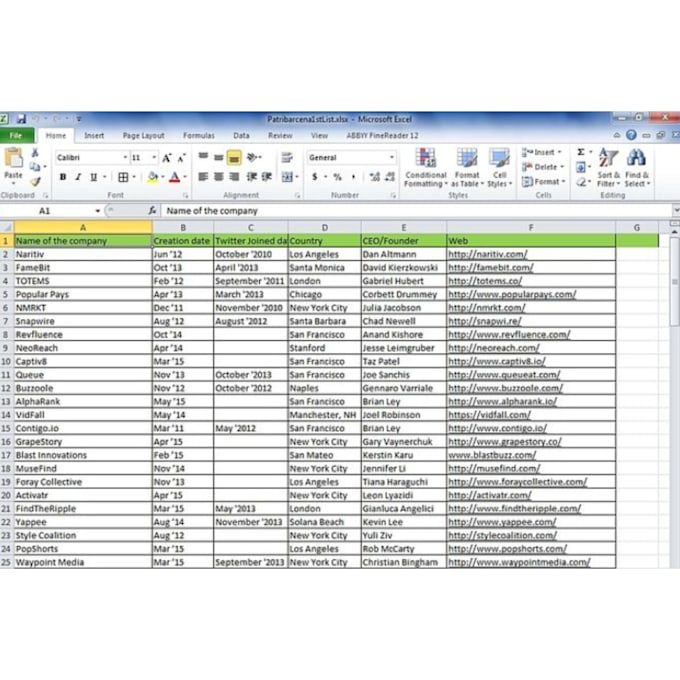Image resolution: width=680 pixels, height=680 pixels.
Task: Save workbook from Quick Access Toolbar
Action: [x=21, y=119]
